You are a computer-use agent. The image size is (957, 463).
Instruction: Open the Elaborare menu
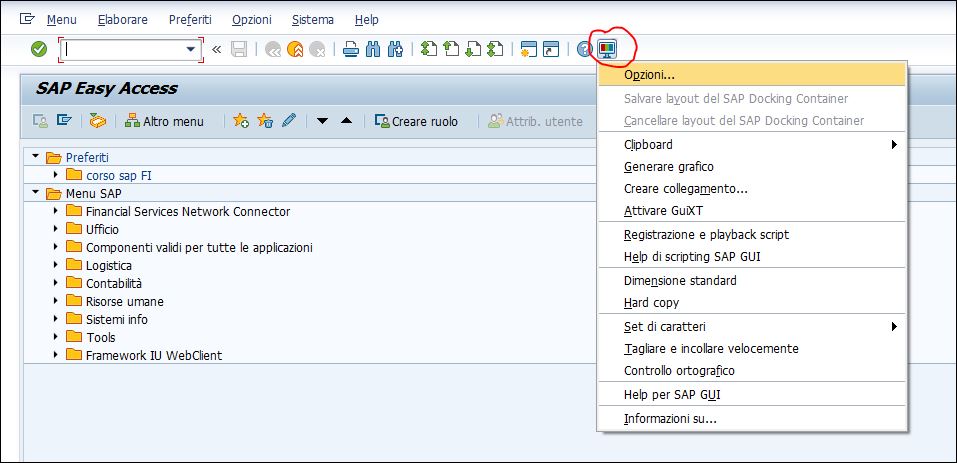[x=123, y=20]
